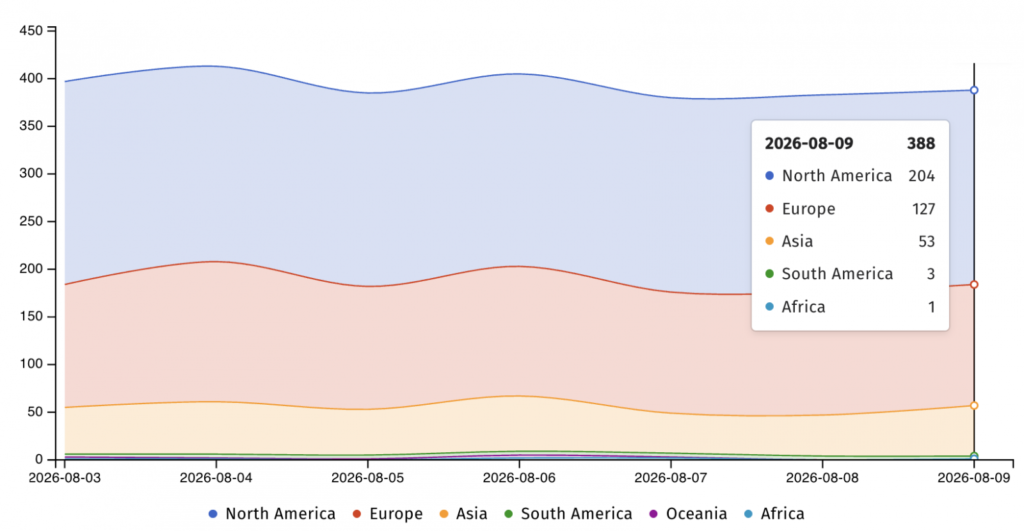Screen dimensions: 1024x531
Task: Click the tooltip header showing 388 total
Action: pyautogui.click(x=850, y=144)
